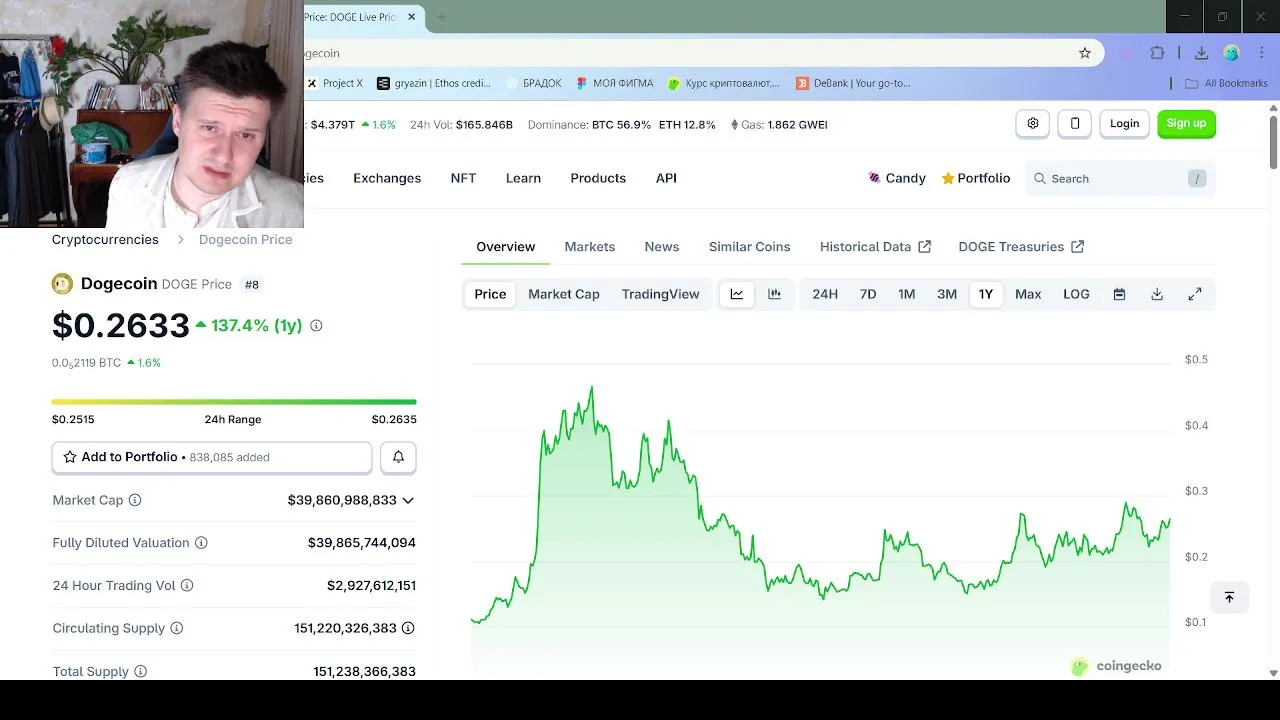Click the Login button
This screenshot has height=720, width=1280.
[1124, 123]
